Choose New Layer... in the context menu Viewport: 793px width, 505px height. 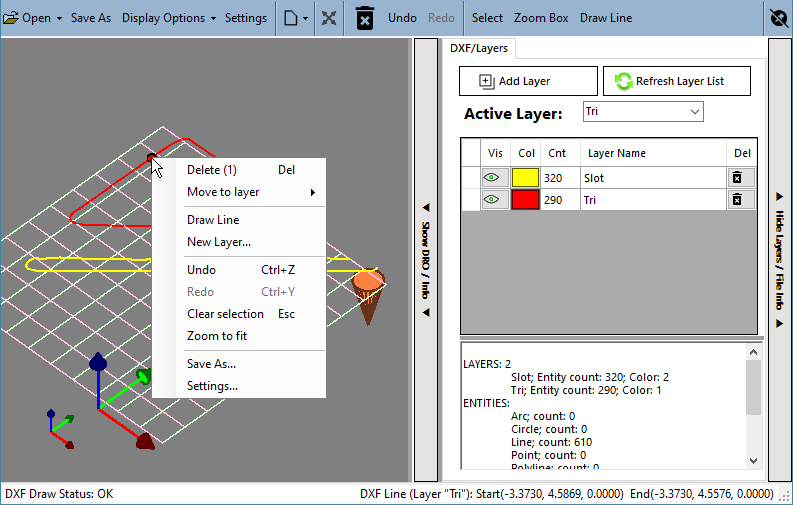pos(239,242)
